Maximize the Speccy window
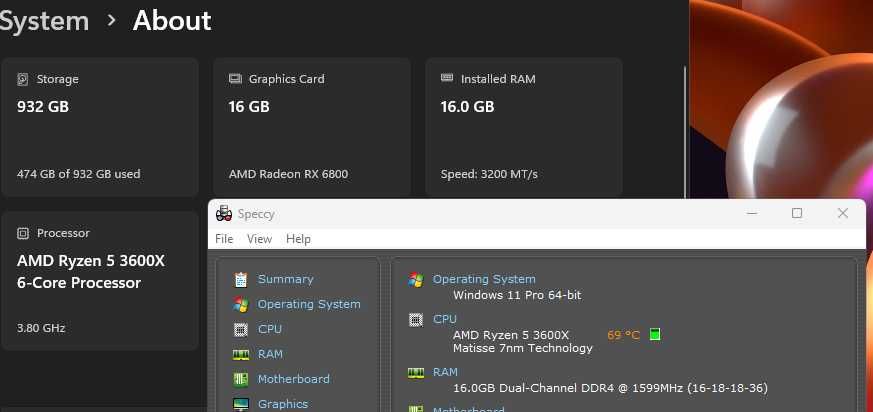 tap(797, 213)
